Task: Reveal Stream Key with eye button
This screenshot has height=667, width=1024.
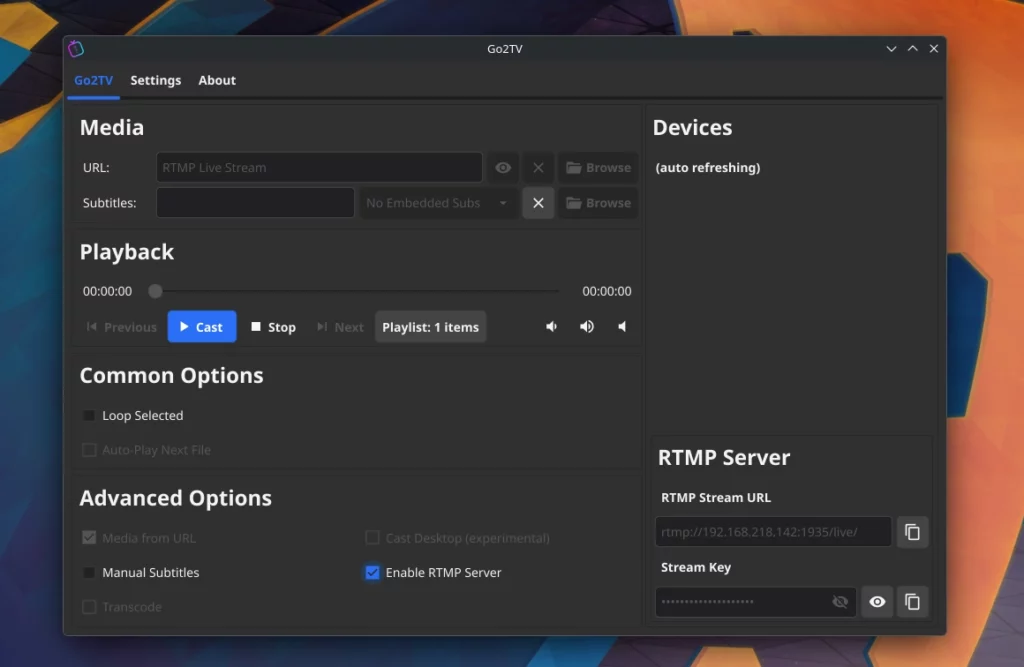Action: (x=877, y=602)
